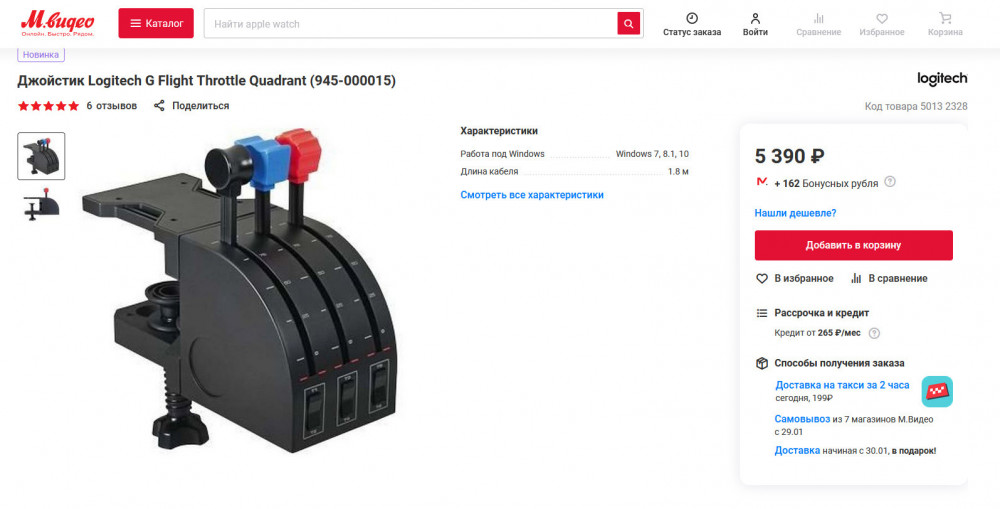The image size is (1000, 509).
Task: Click help icon beside Кредит от 265 ₽/мес
Action: point(874,333)
